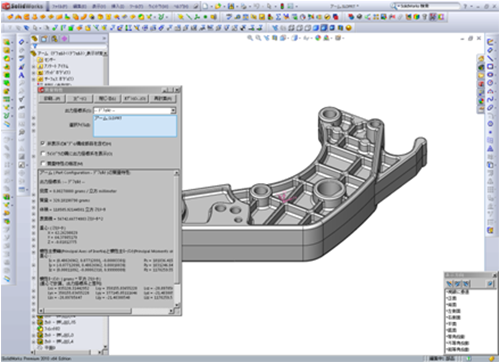The height and width of the screenshot is (363, 500).
Task: Open the ConfigurationManager tab icon
Action: [x=54, y=39]
